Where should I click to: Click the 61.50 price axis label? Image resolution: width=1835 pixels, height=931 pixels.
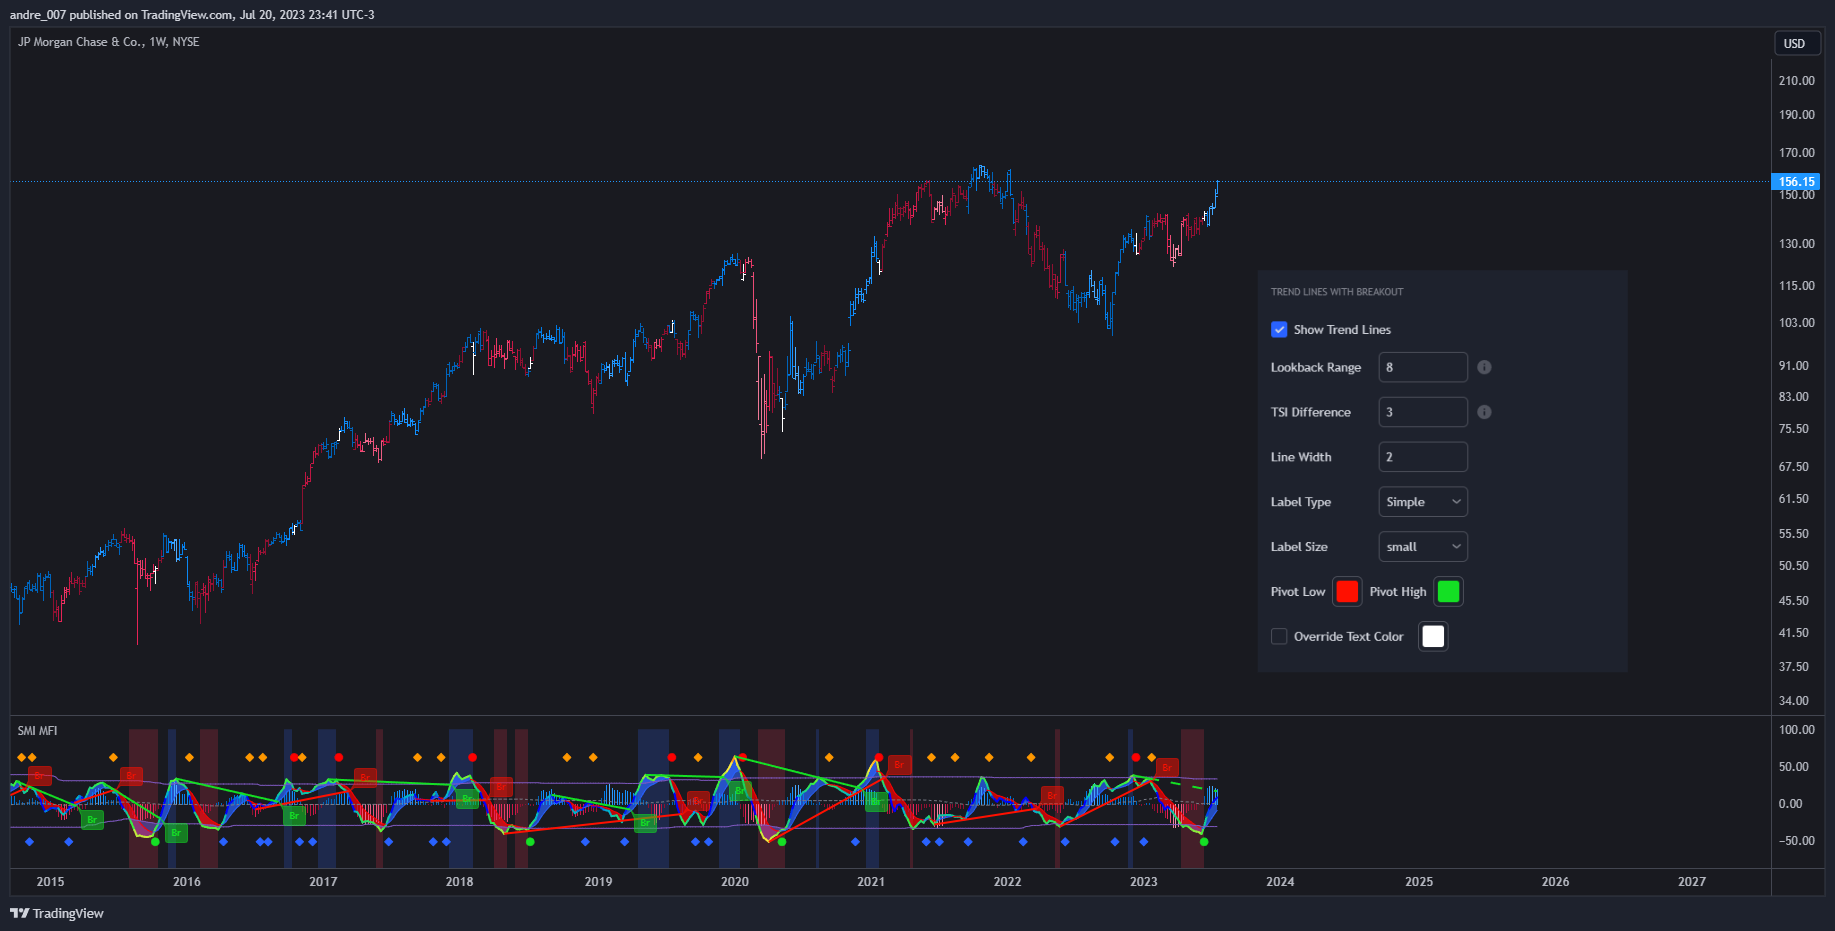coord(1794,499)
